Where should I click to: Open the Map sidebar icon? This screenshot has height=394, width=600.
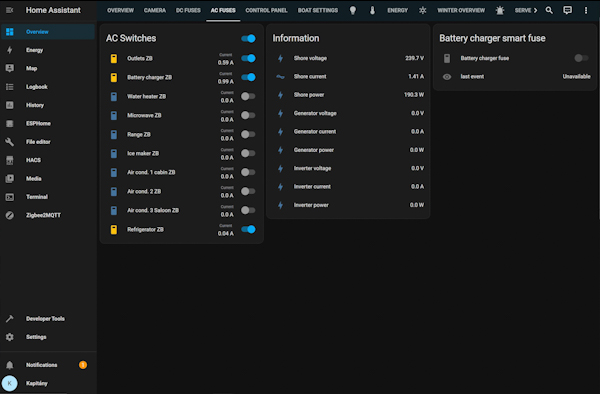10,68
